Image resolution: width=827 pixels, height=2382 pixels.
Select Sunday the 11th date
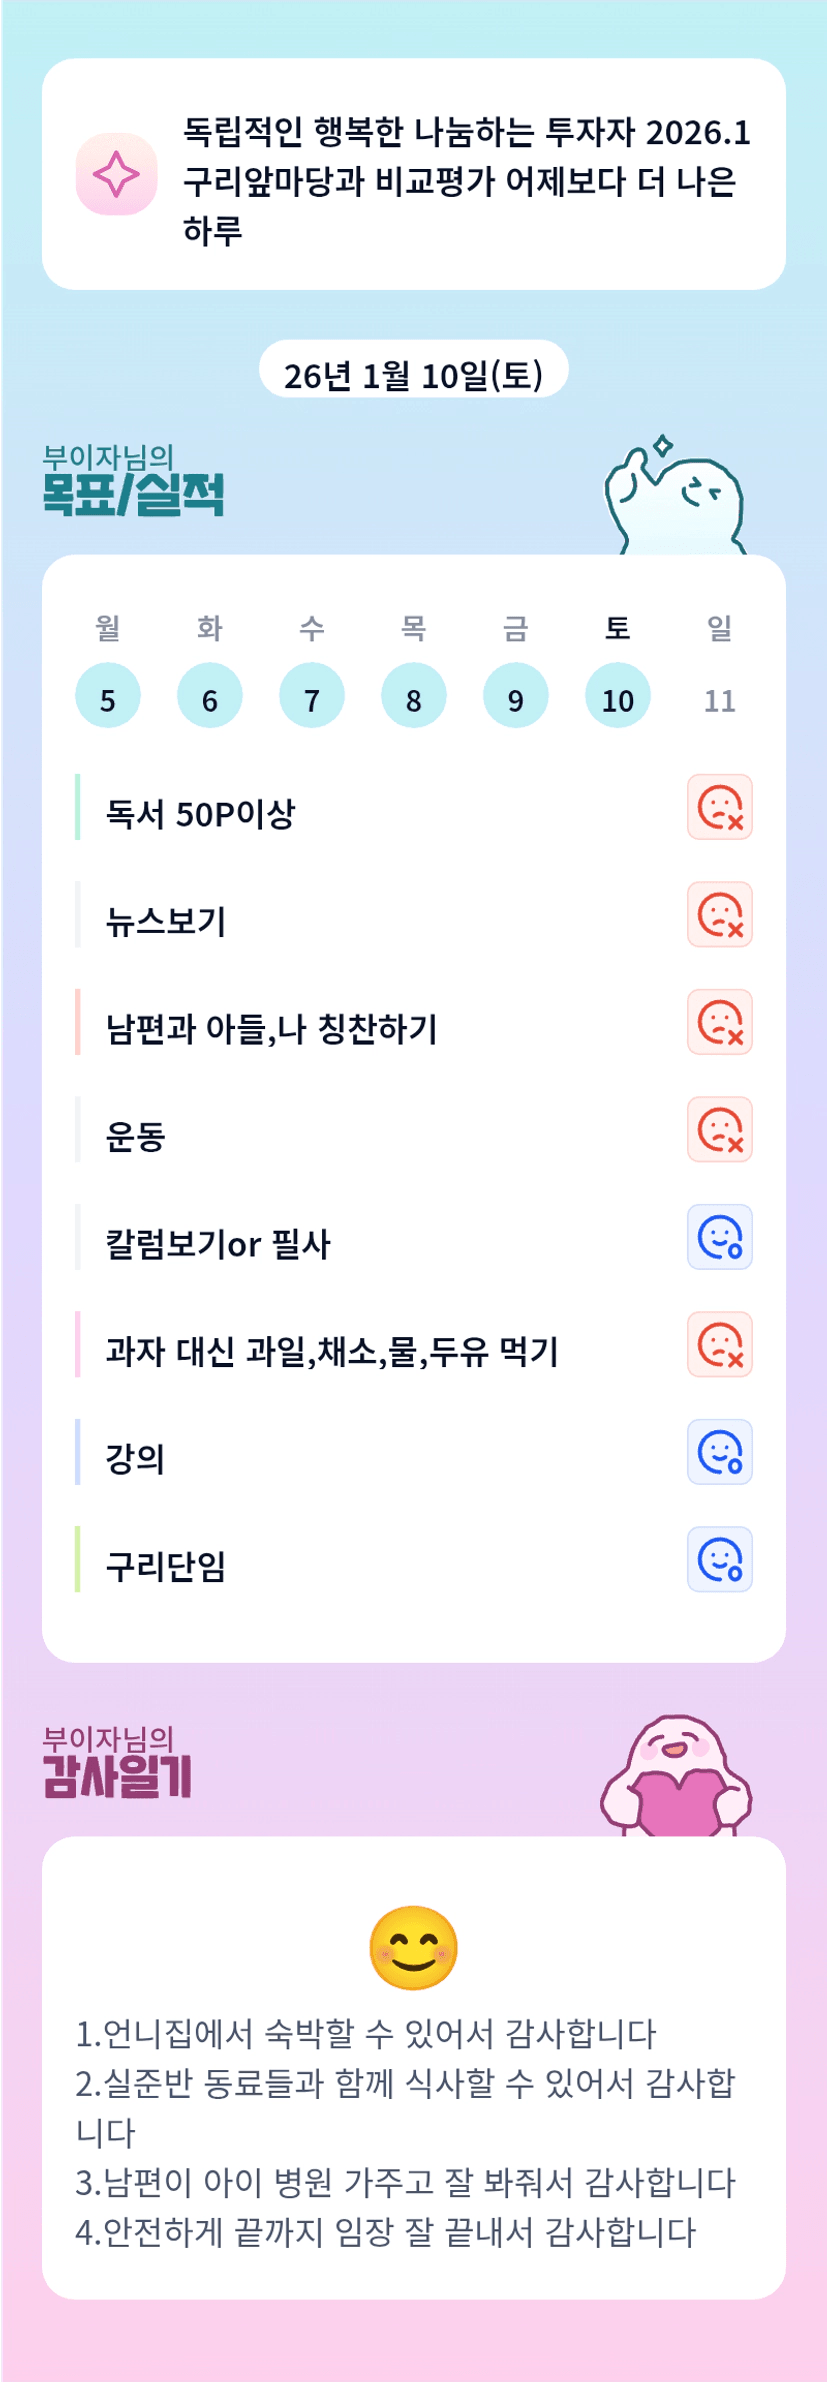tap(719, 700)
